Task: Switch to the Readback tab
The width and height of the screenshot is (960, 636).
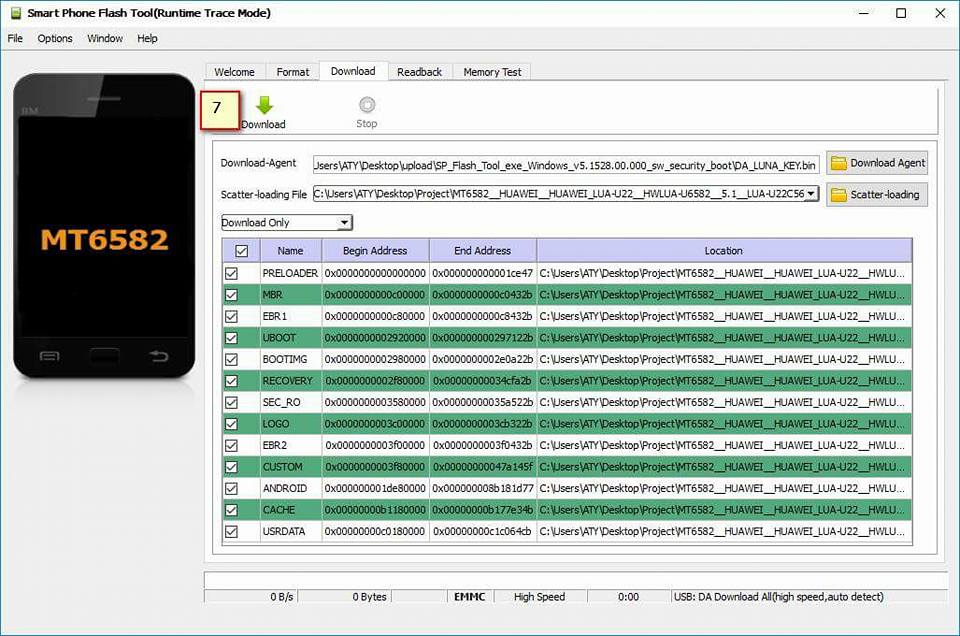Action: tap(419, 72)
